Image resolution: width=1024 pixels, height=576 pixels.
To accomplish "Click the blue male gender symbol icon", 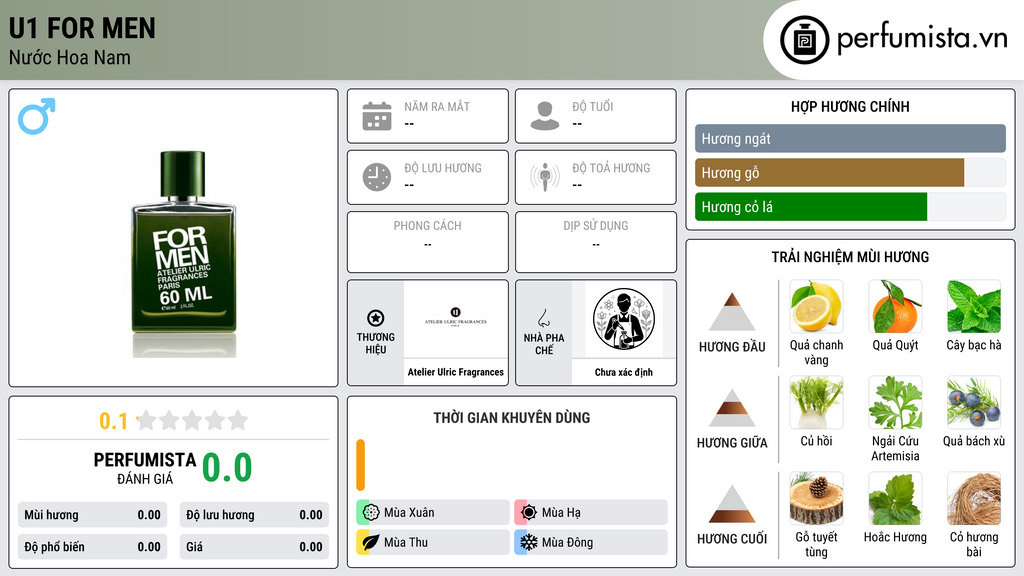I will (37, 116).
